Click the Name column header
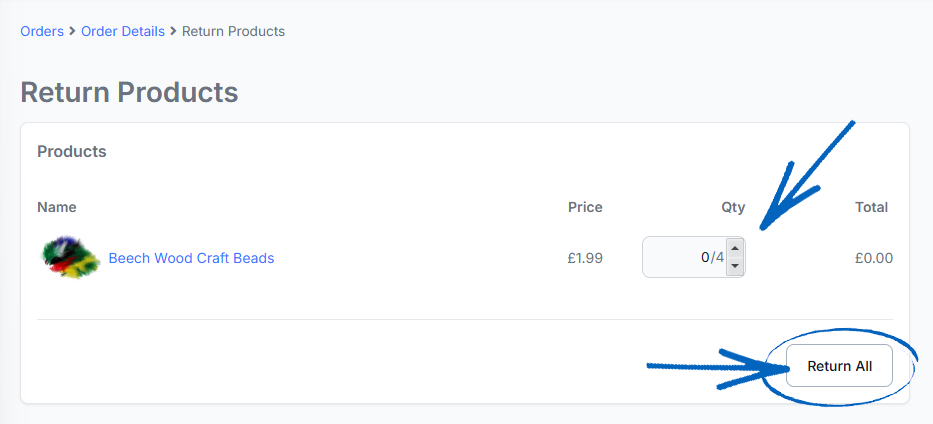933x424 pixels. click(x=57, y=207)
